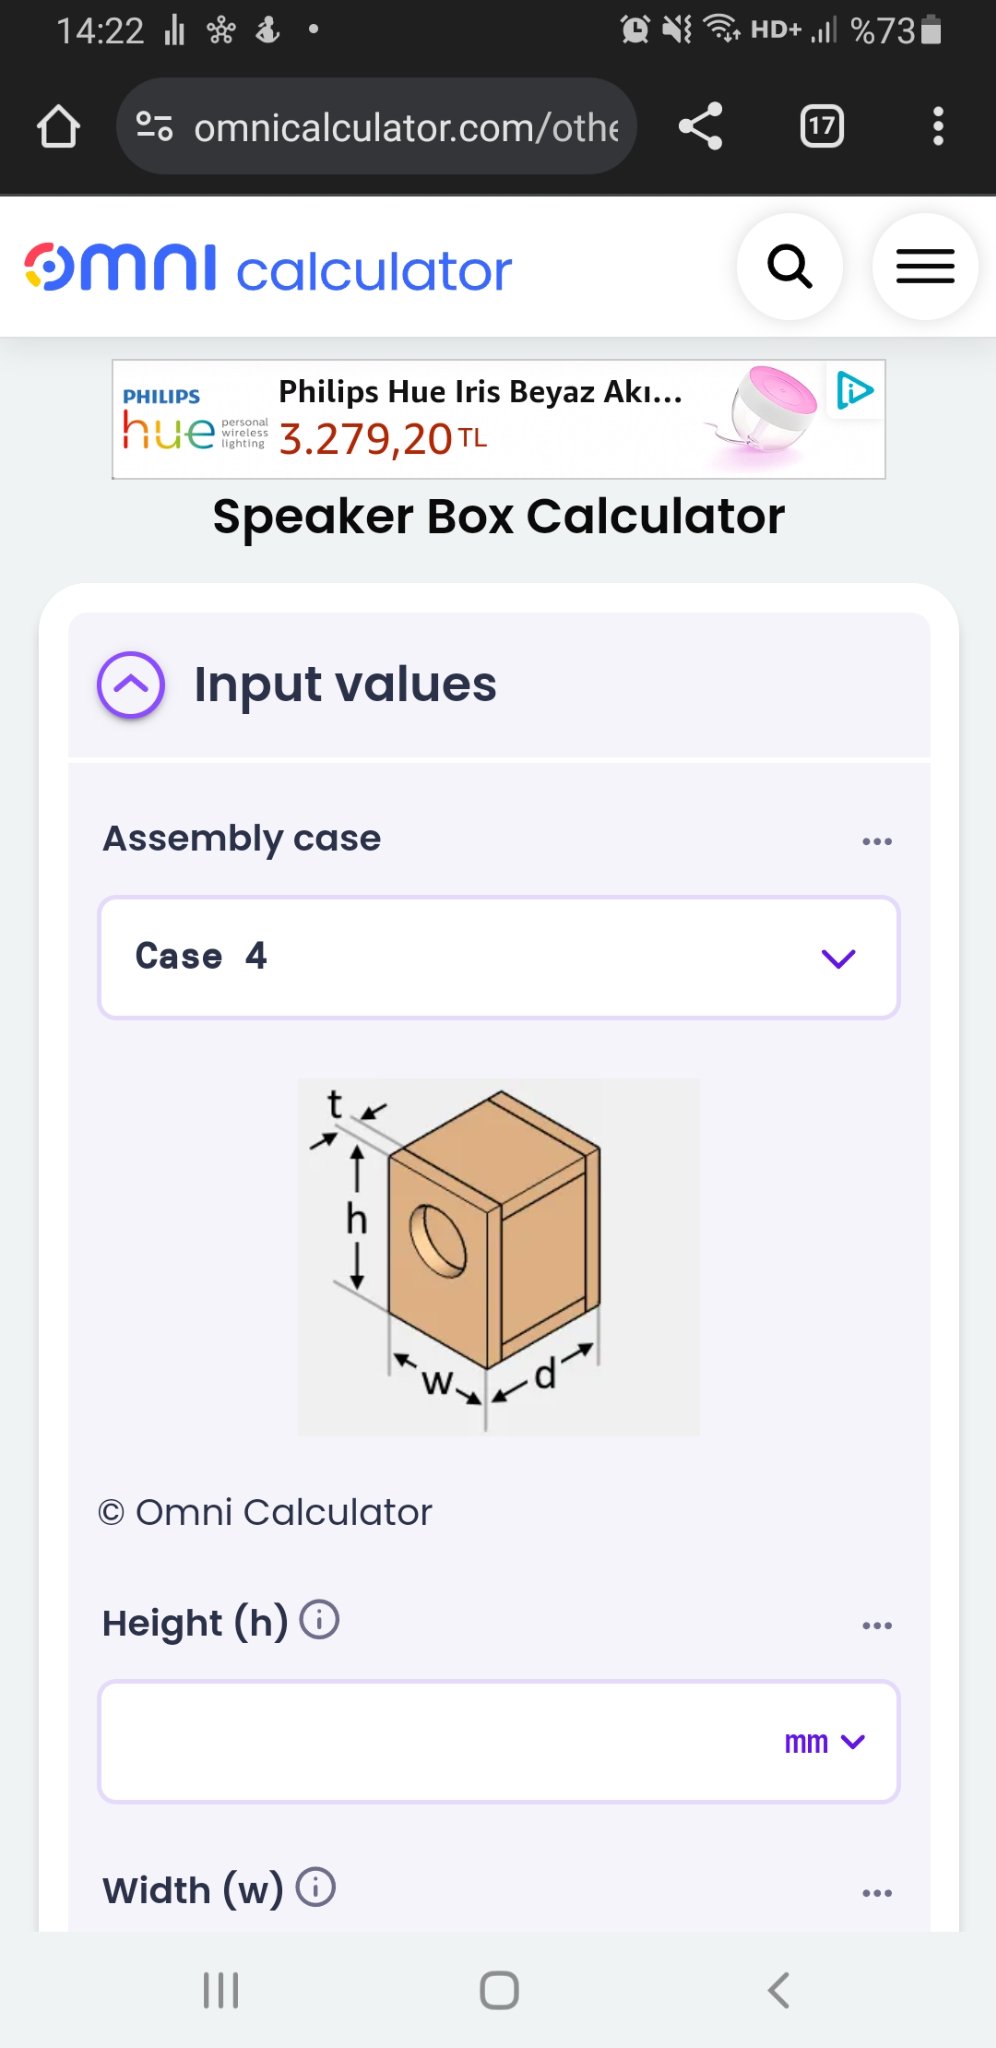Click the Omni Calculator logo
Image resolution: width=996 pixels, height=2048 pixels.
coord(268,268)
